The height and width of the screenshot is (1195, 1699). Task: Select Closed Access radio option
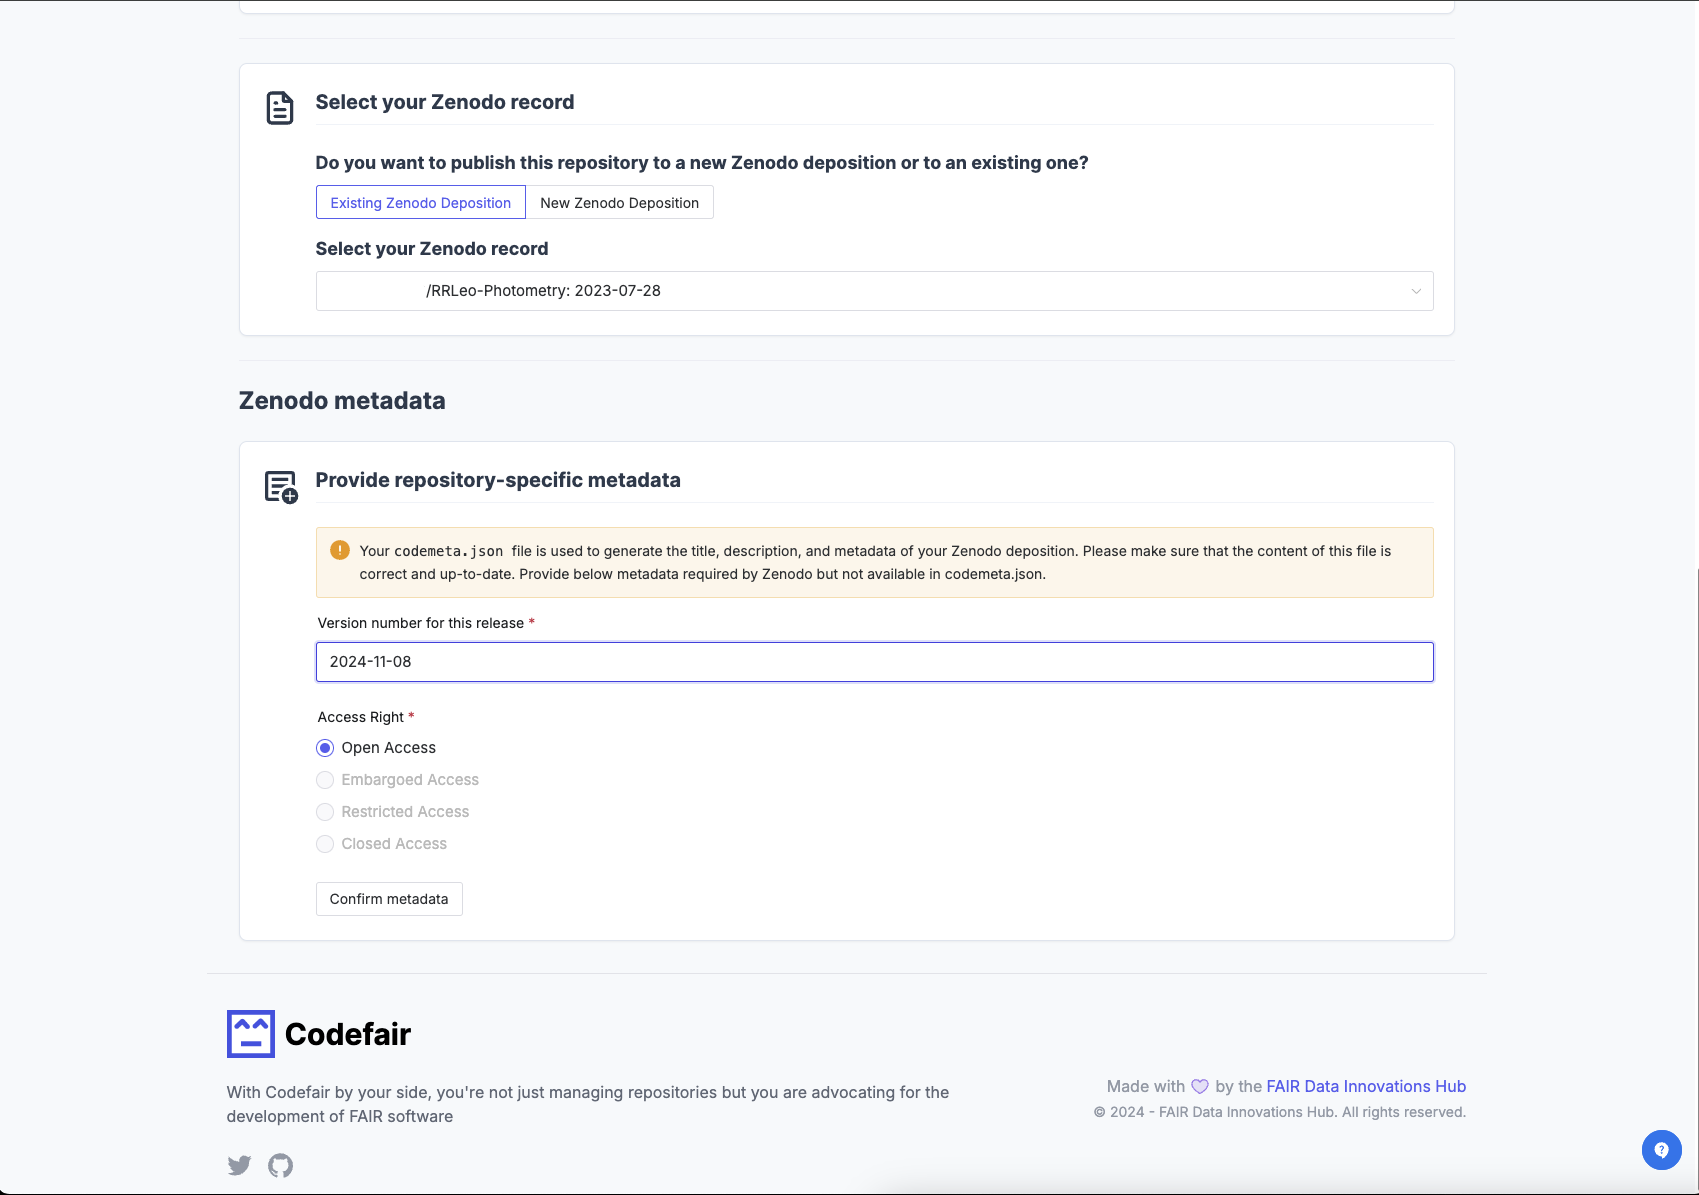325,844
